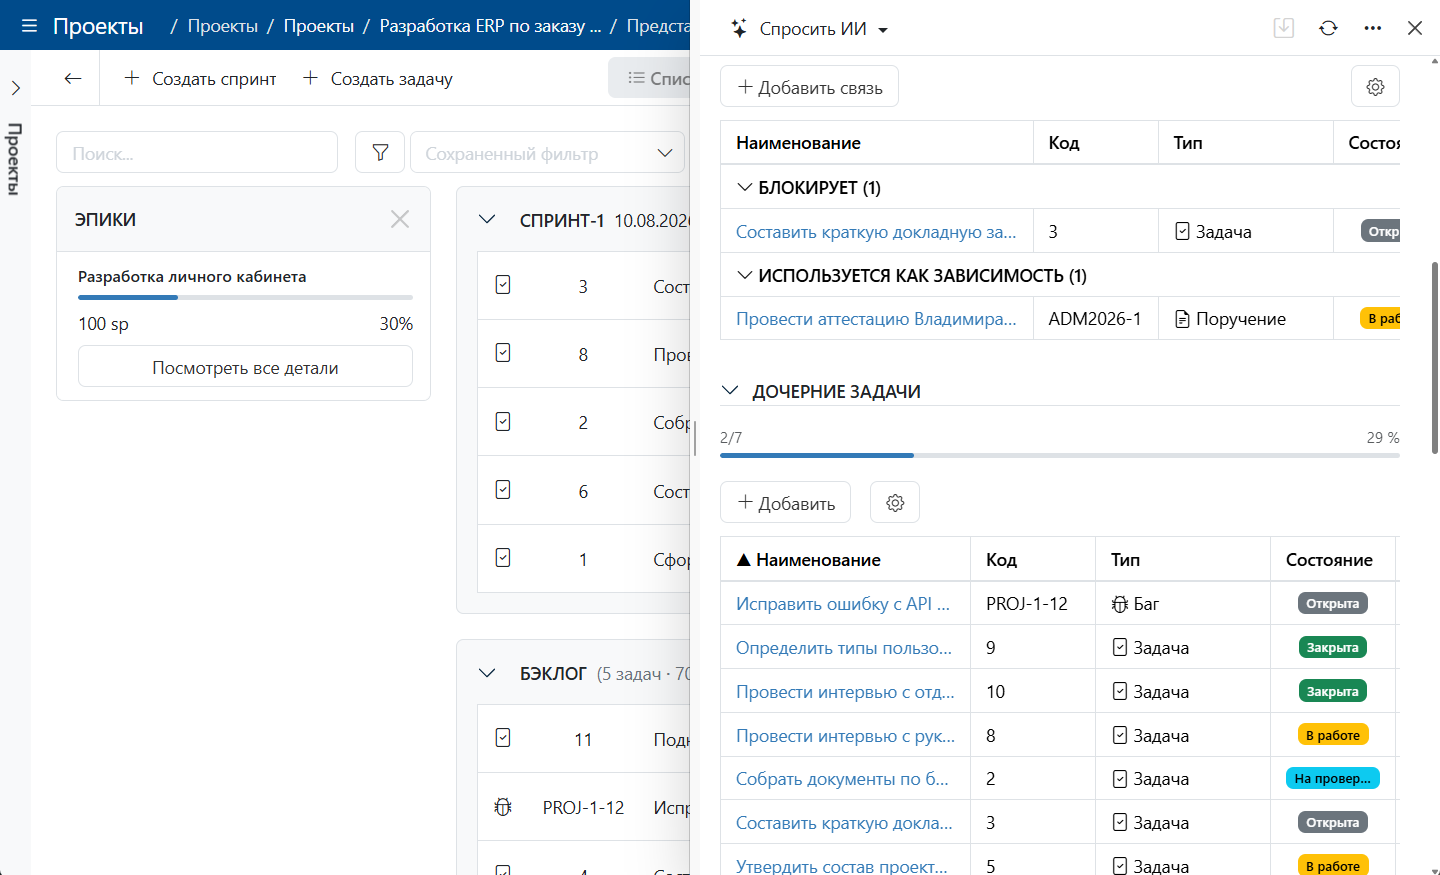Click the back arrow in toolbar
This screenshot has height=875, width=1440.
[72, 78]
